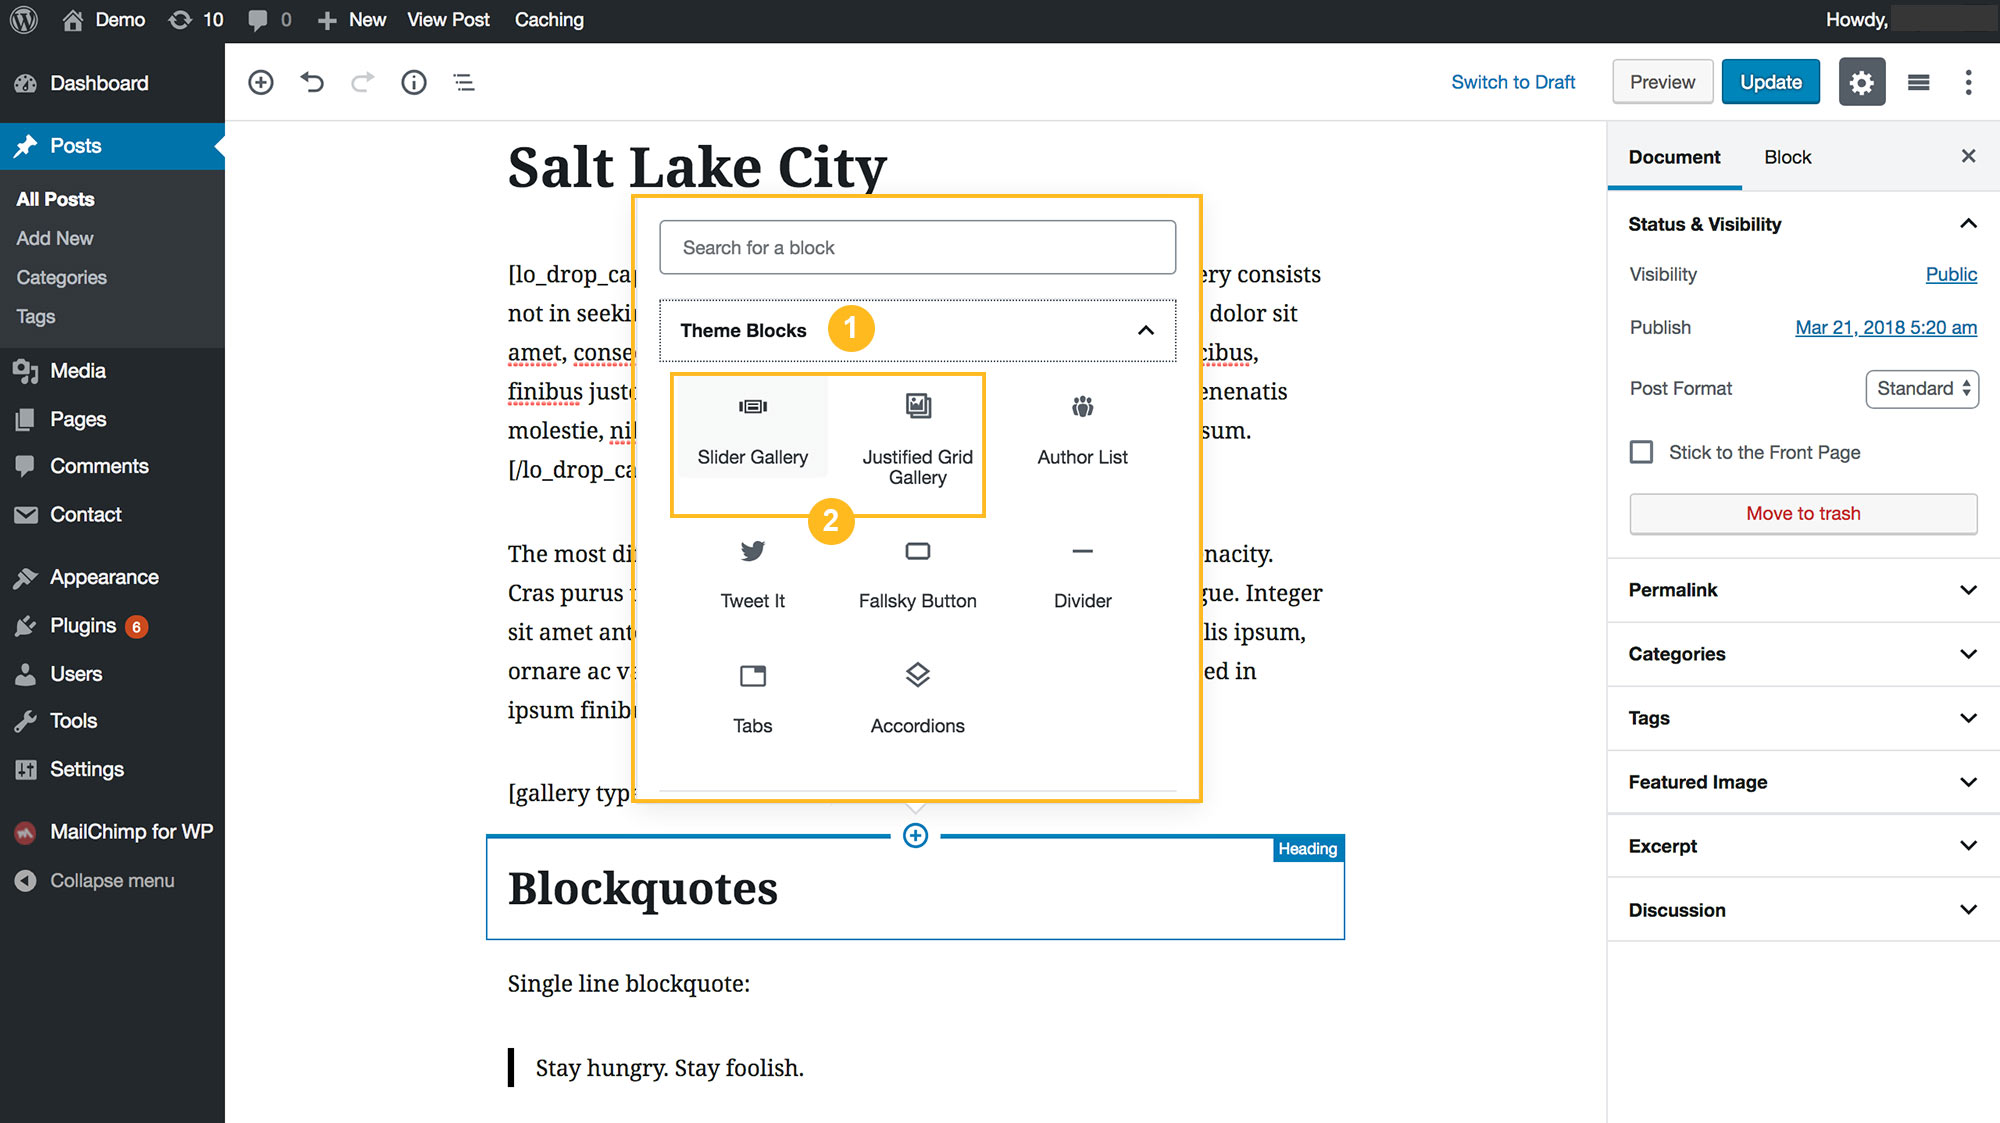The image size is (2000, 1123).
Task: Expand the Permalink panel
Action: coord(1803,590)
